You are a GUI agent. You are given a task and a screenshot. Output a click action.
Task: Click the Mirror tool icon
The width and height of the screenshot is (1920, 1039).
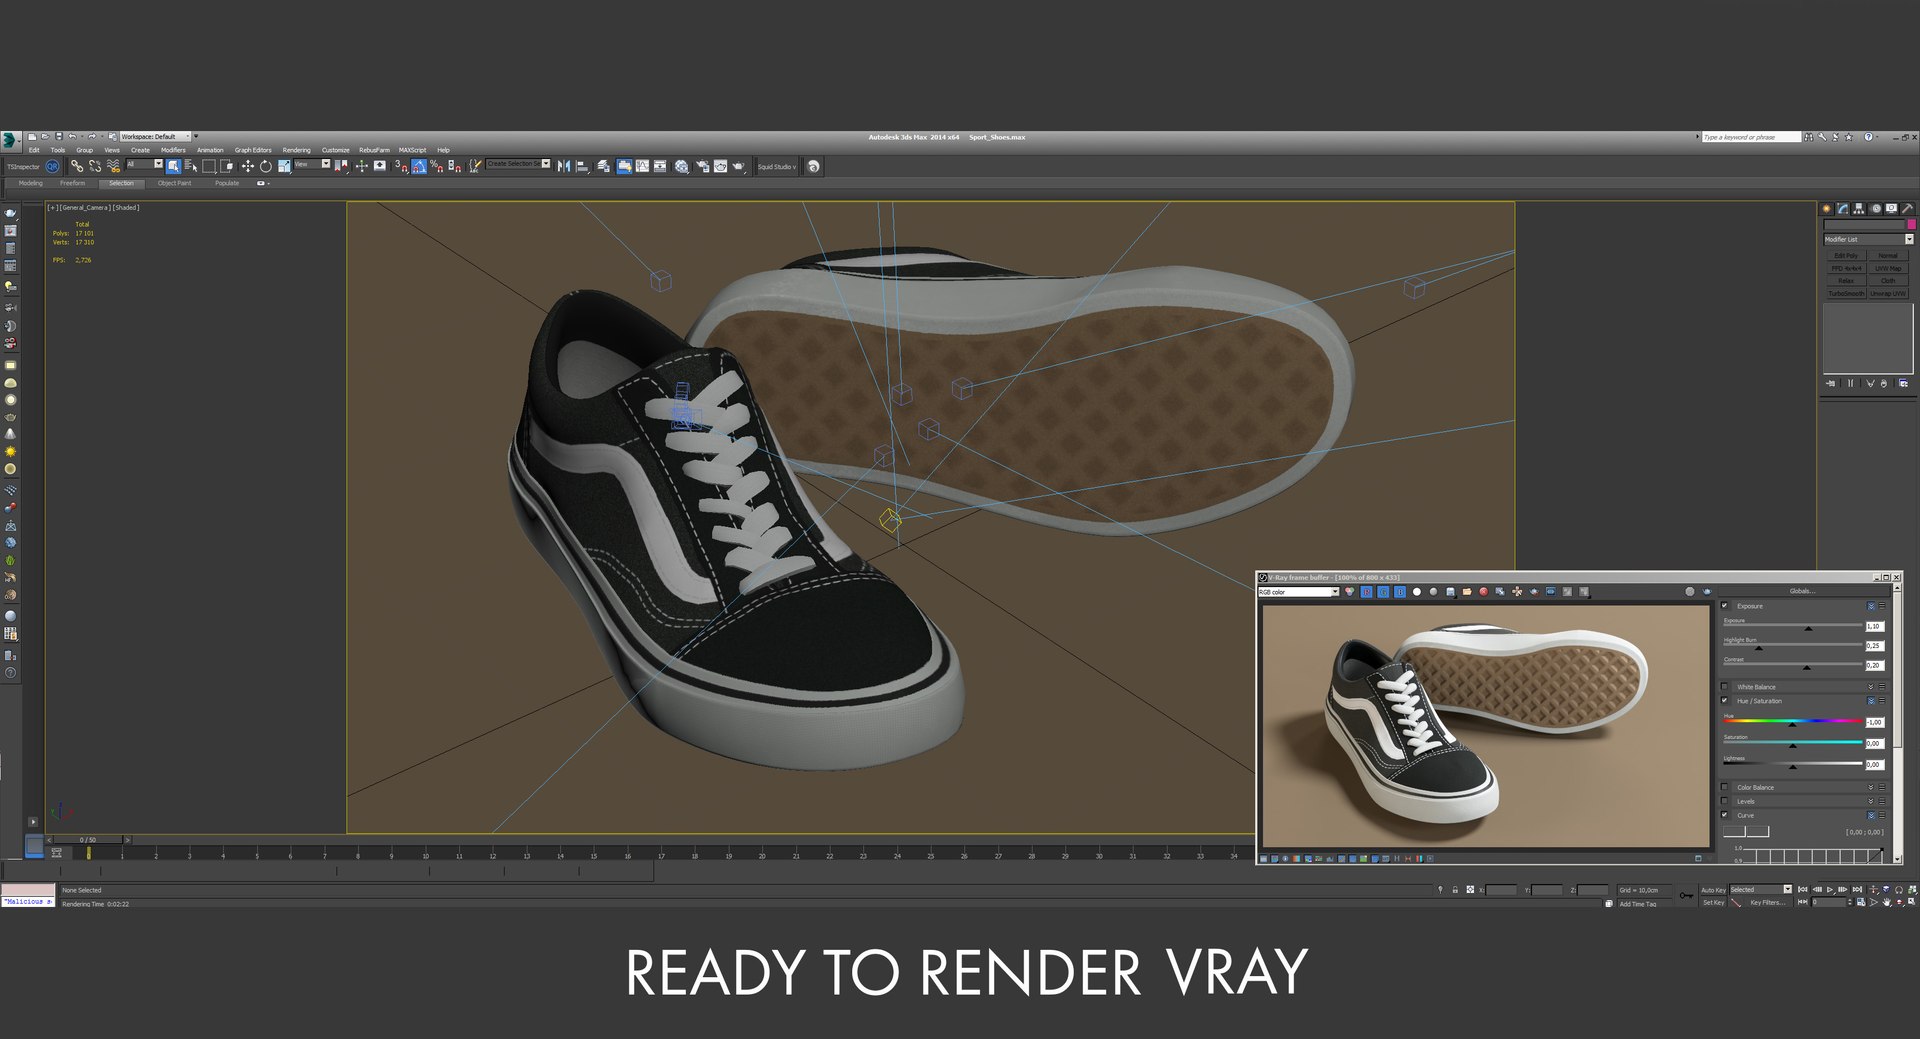coord(563,167)
